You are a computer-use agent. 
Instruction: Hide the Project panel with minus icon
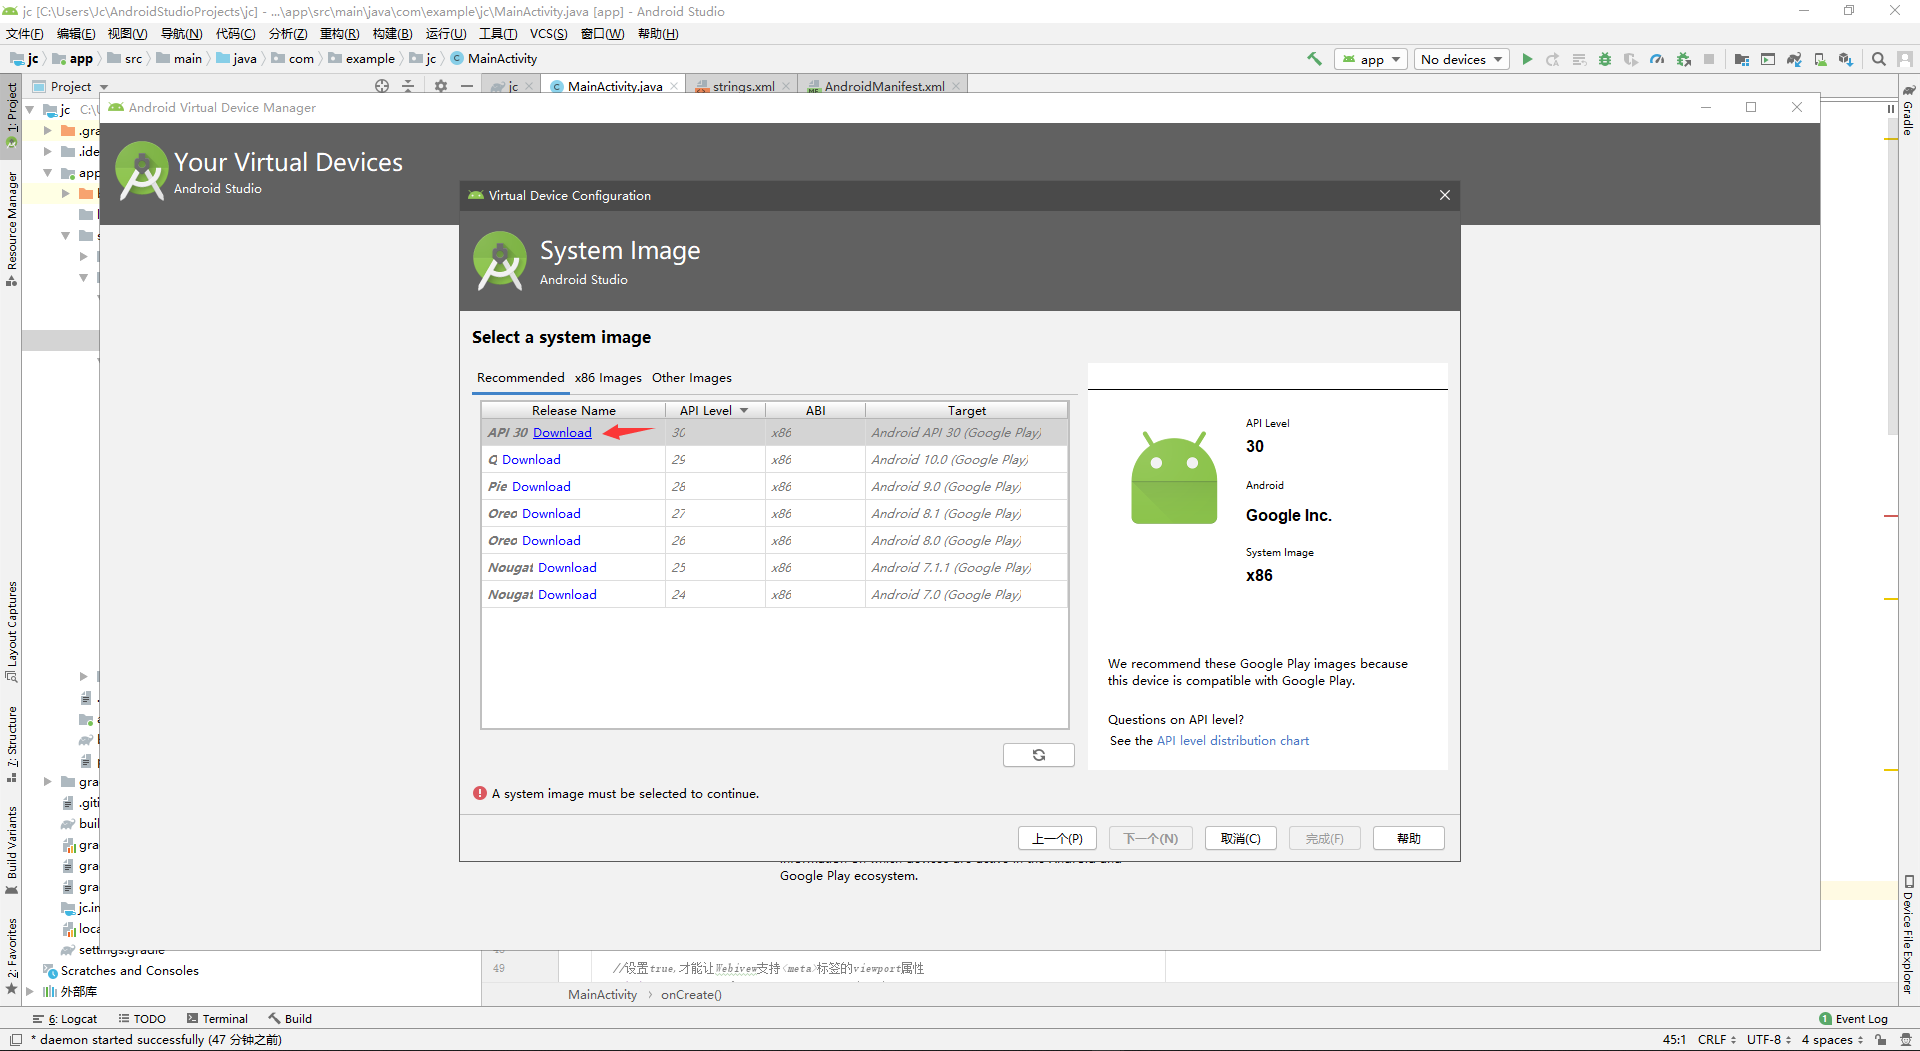coord(467,86)
